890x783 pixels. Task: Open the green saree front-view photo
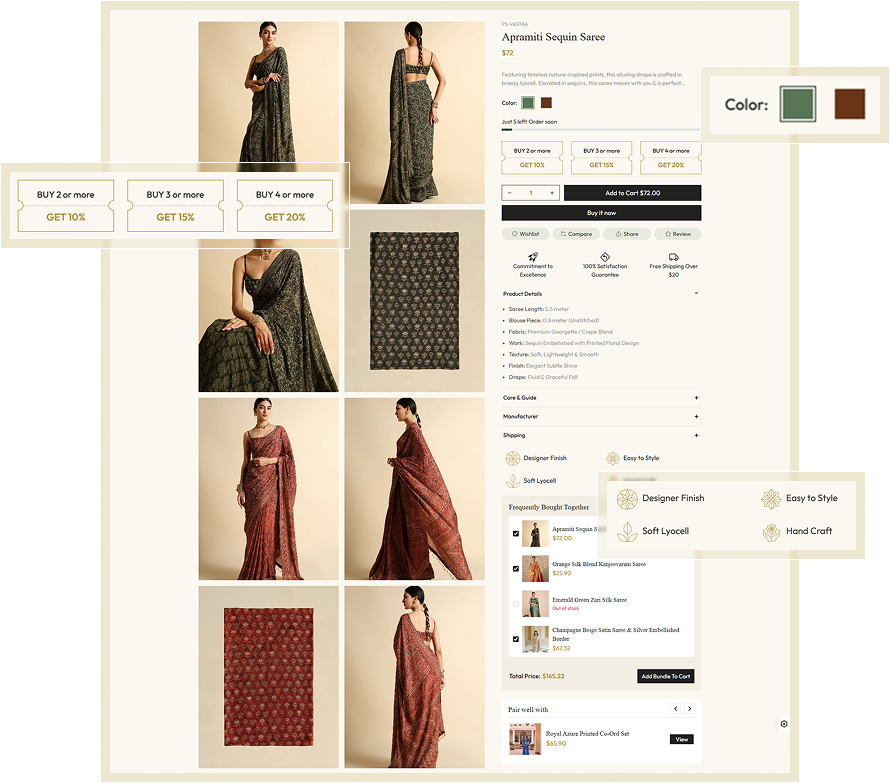(268, 93)
